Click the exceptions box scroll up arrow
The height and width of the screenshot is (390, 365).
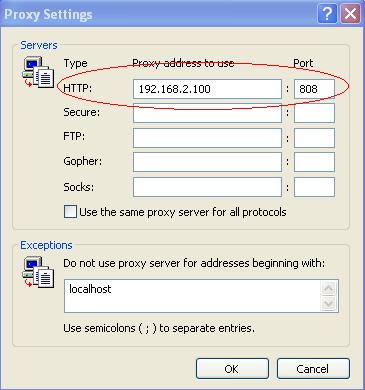tap(329, 288)
